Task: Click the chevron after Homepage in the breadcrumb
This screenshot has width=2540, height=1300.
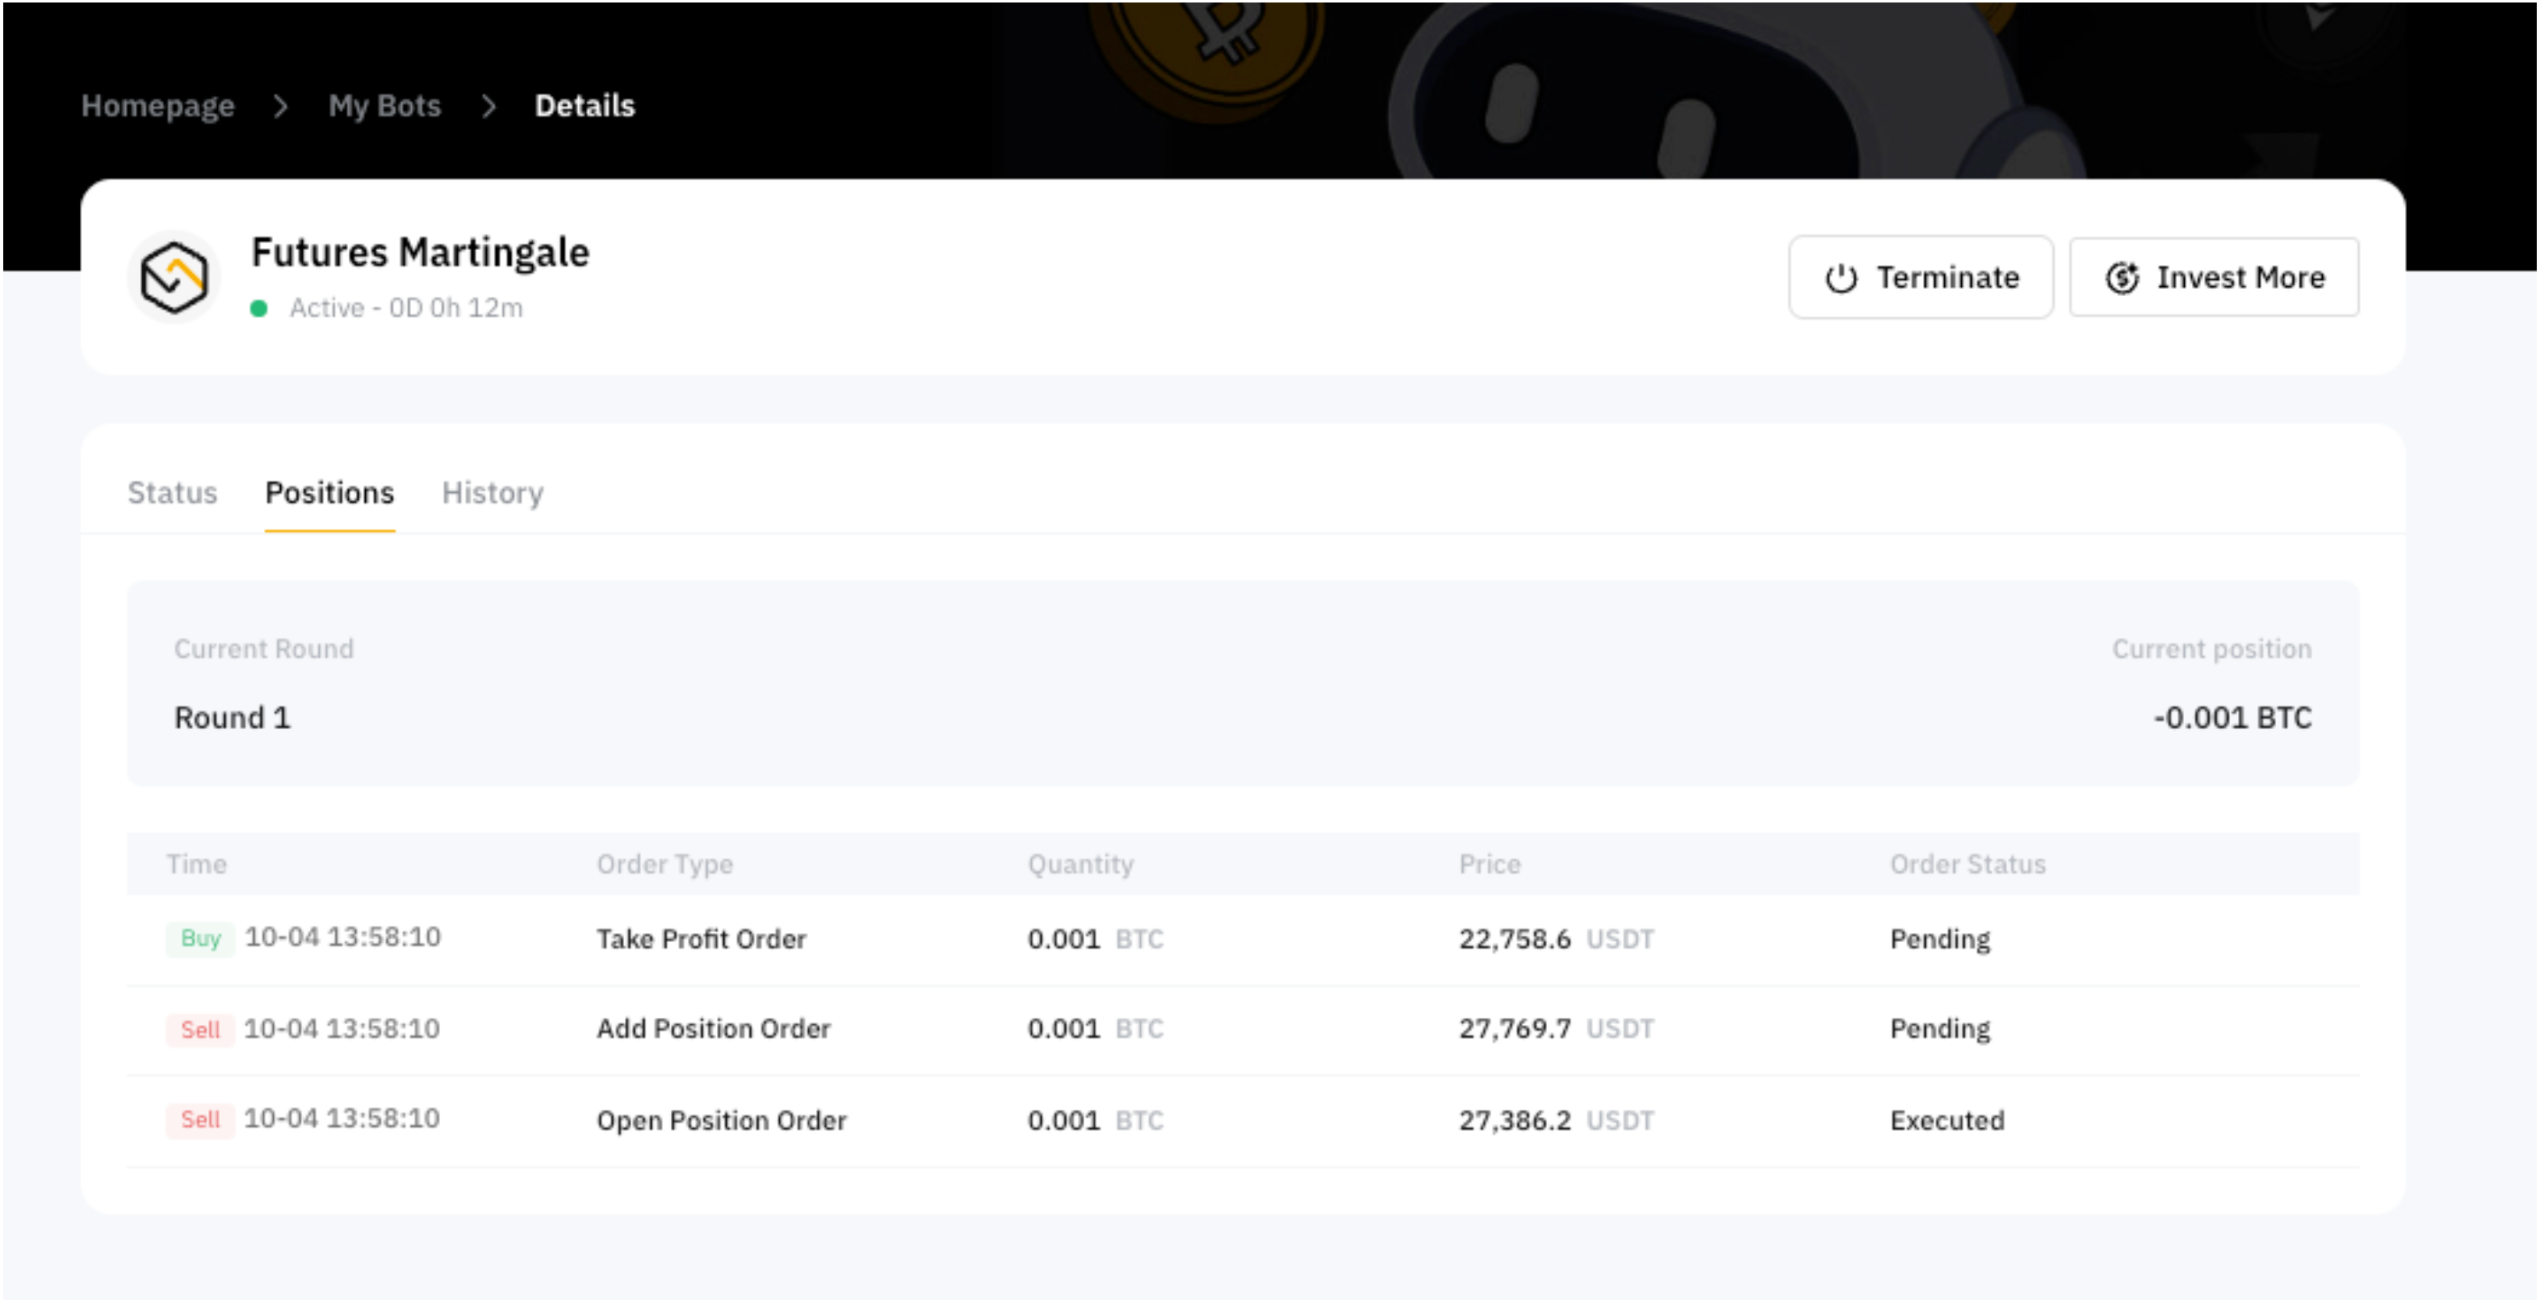Action: coord(281,106)
